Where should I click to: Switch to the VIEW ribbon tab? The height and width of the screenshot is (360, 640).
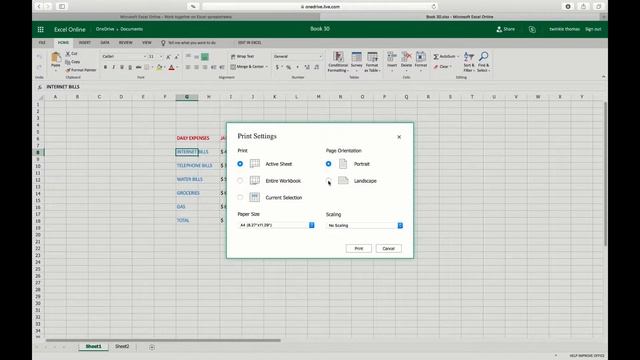click(147, 42)
